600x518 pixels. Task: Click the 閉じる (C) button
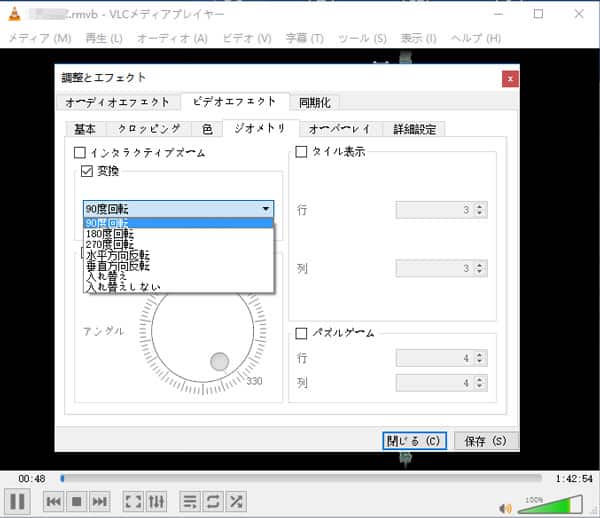pos(414,441)
